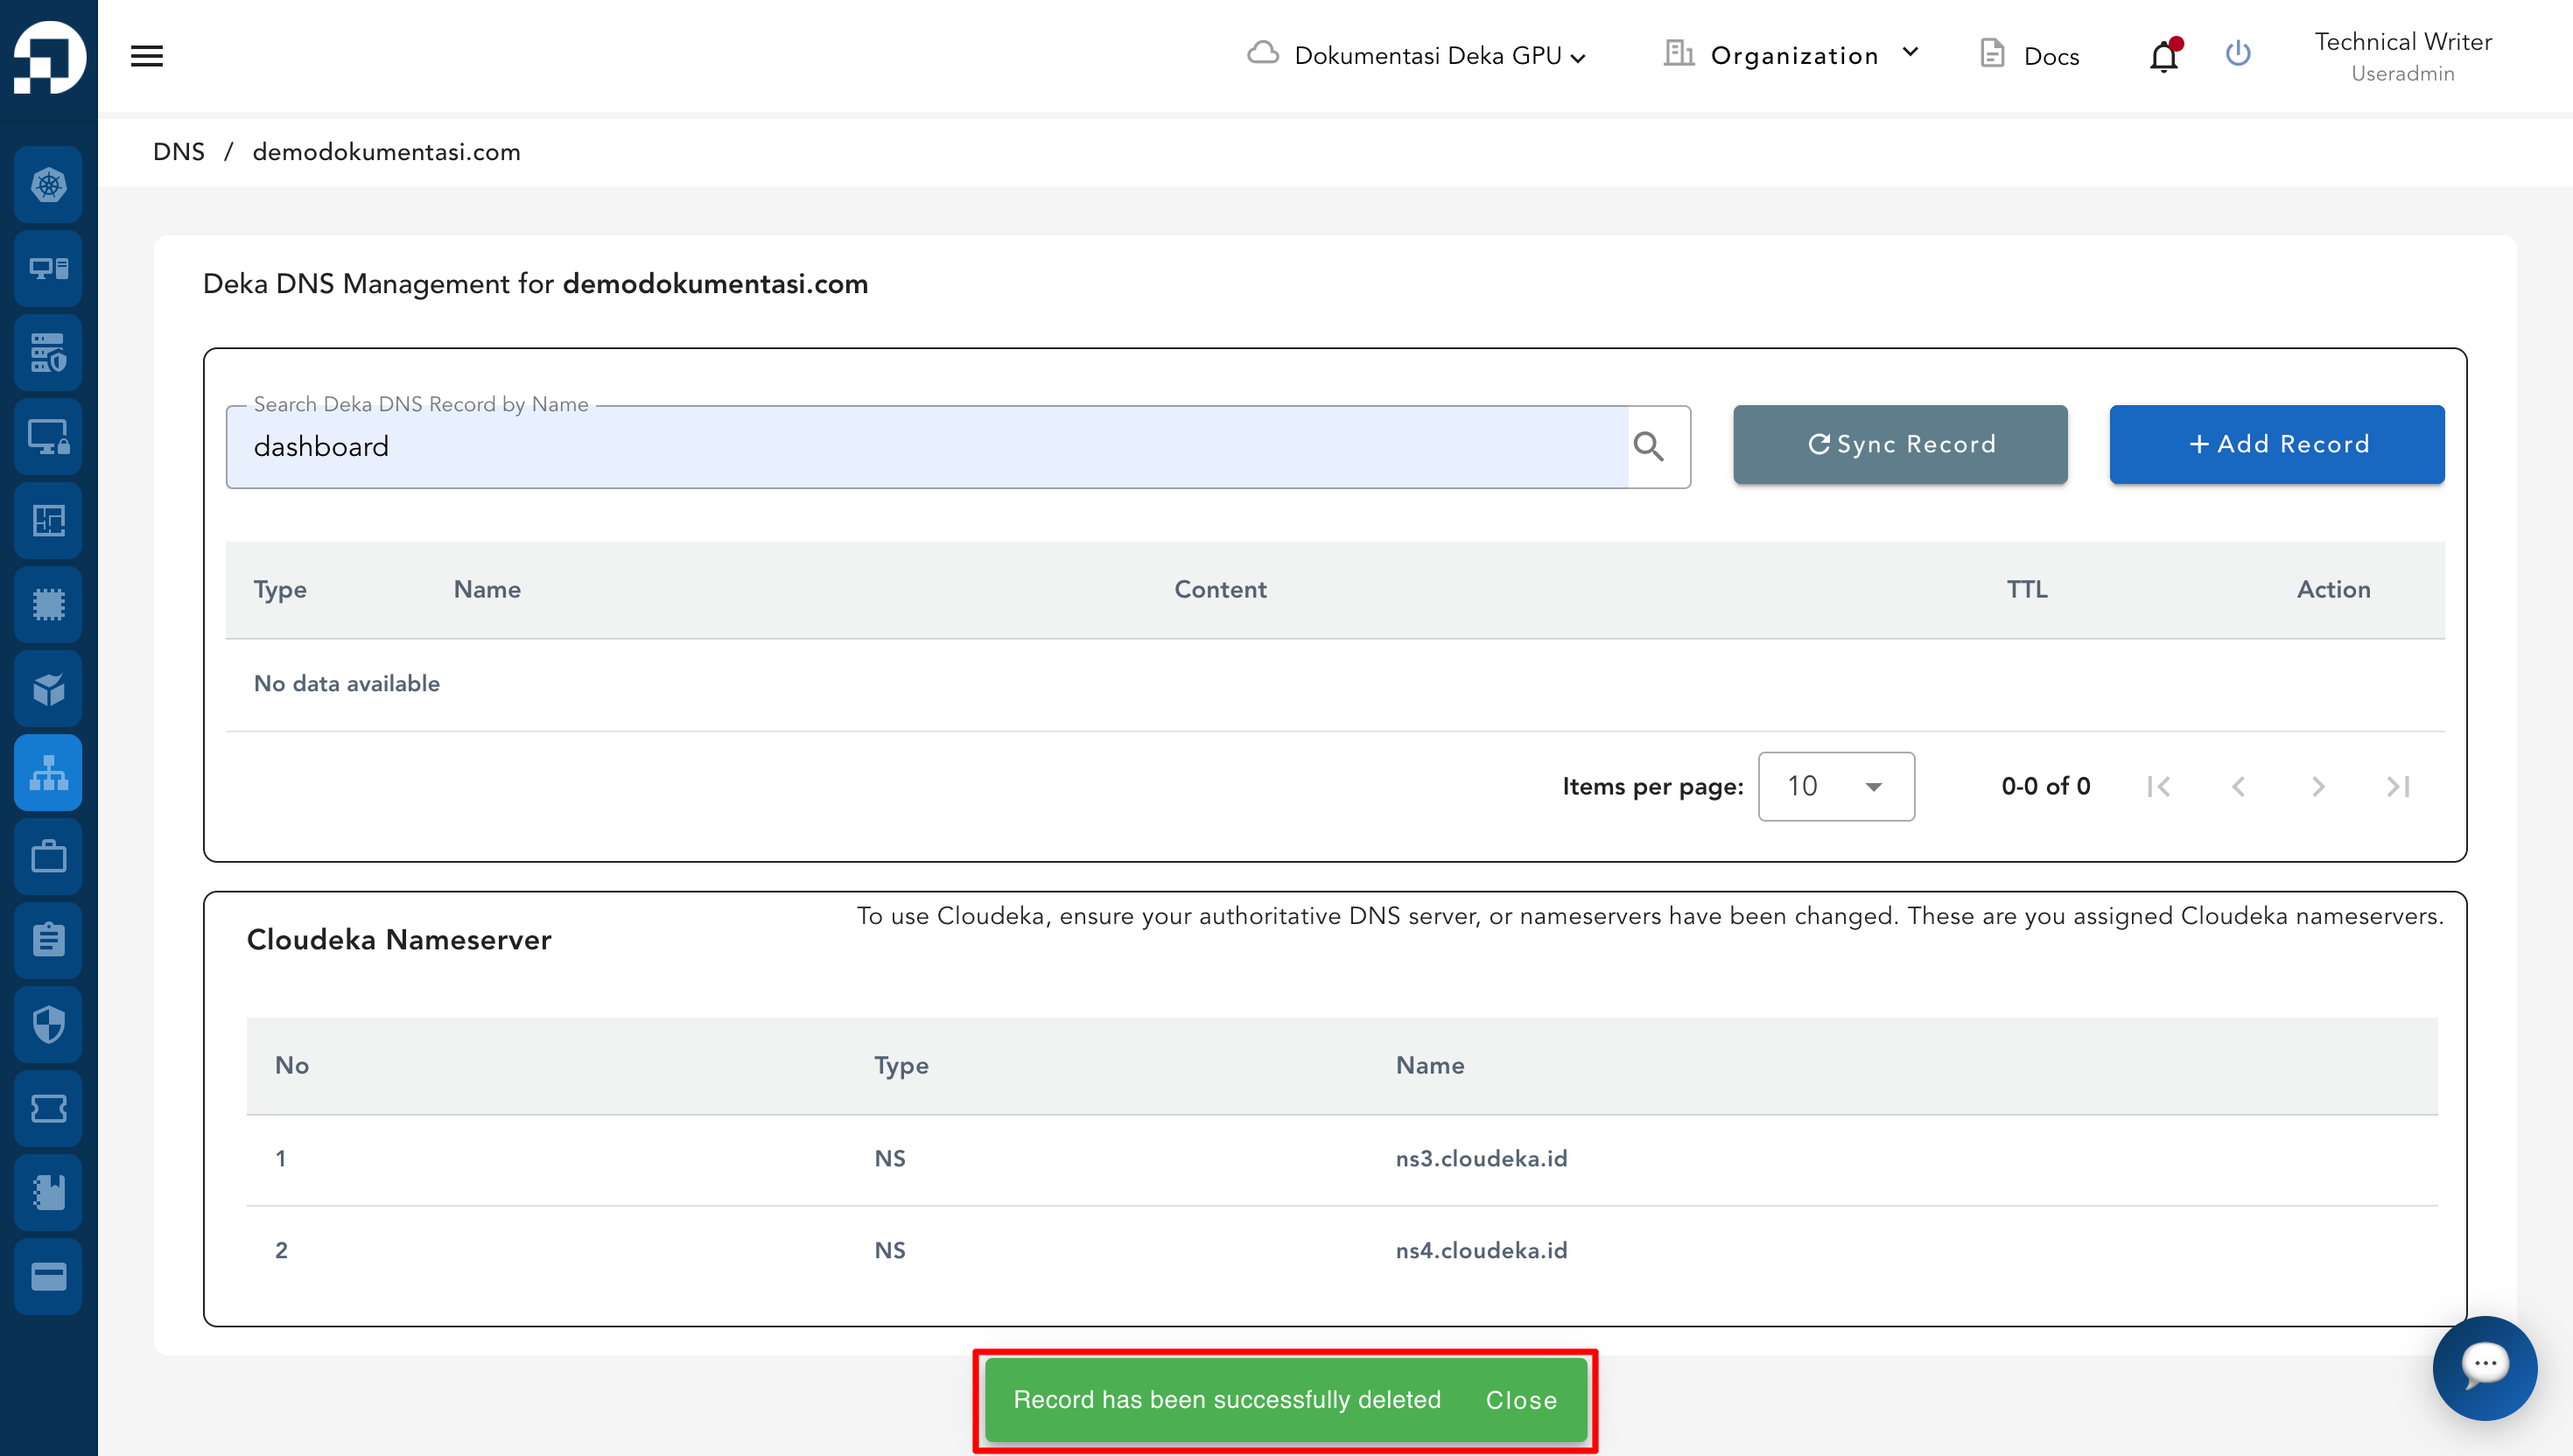The height and width of the screenshot is (1456, 2573).
Task: Click the search magnifier icon
Action: pyautogui.click(x=1648, y=446)
